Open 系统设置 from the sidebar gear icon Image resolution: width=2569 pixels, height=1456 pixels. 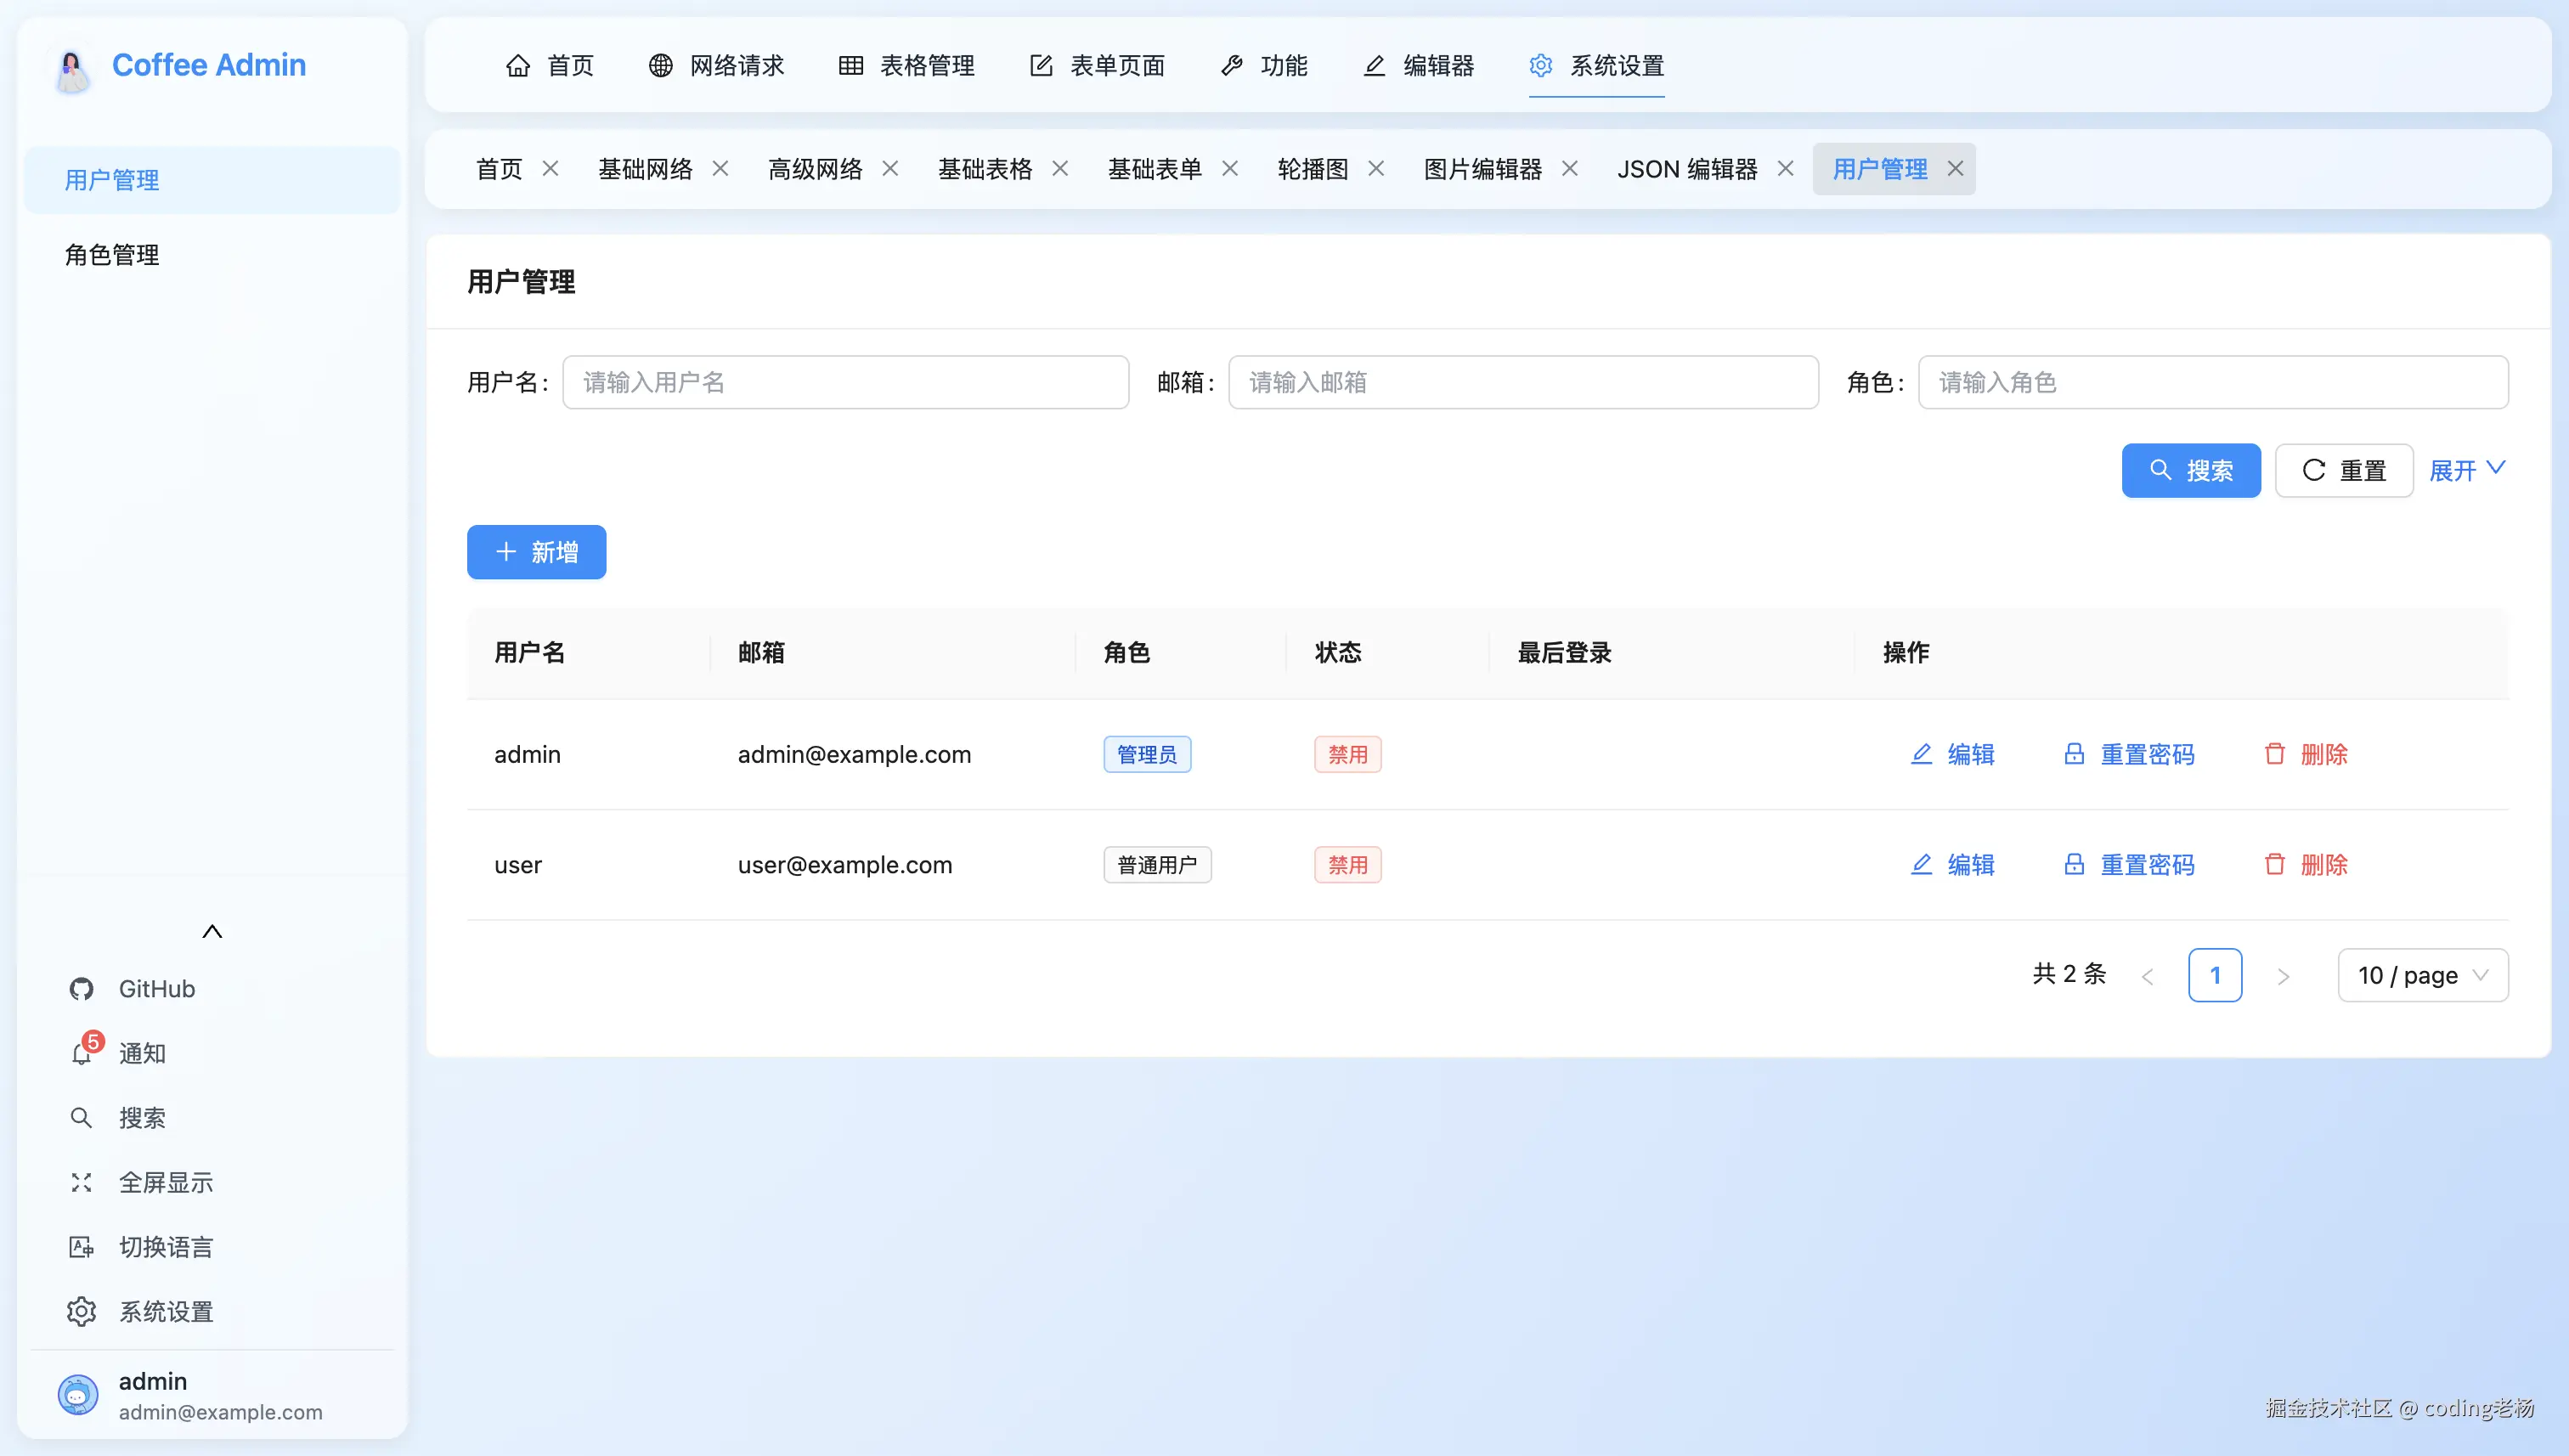point(82,1311)
